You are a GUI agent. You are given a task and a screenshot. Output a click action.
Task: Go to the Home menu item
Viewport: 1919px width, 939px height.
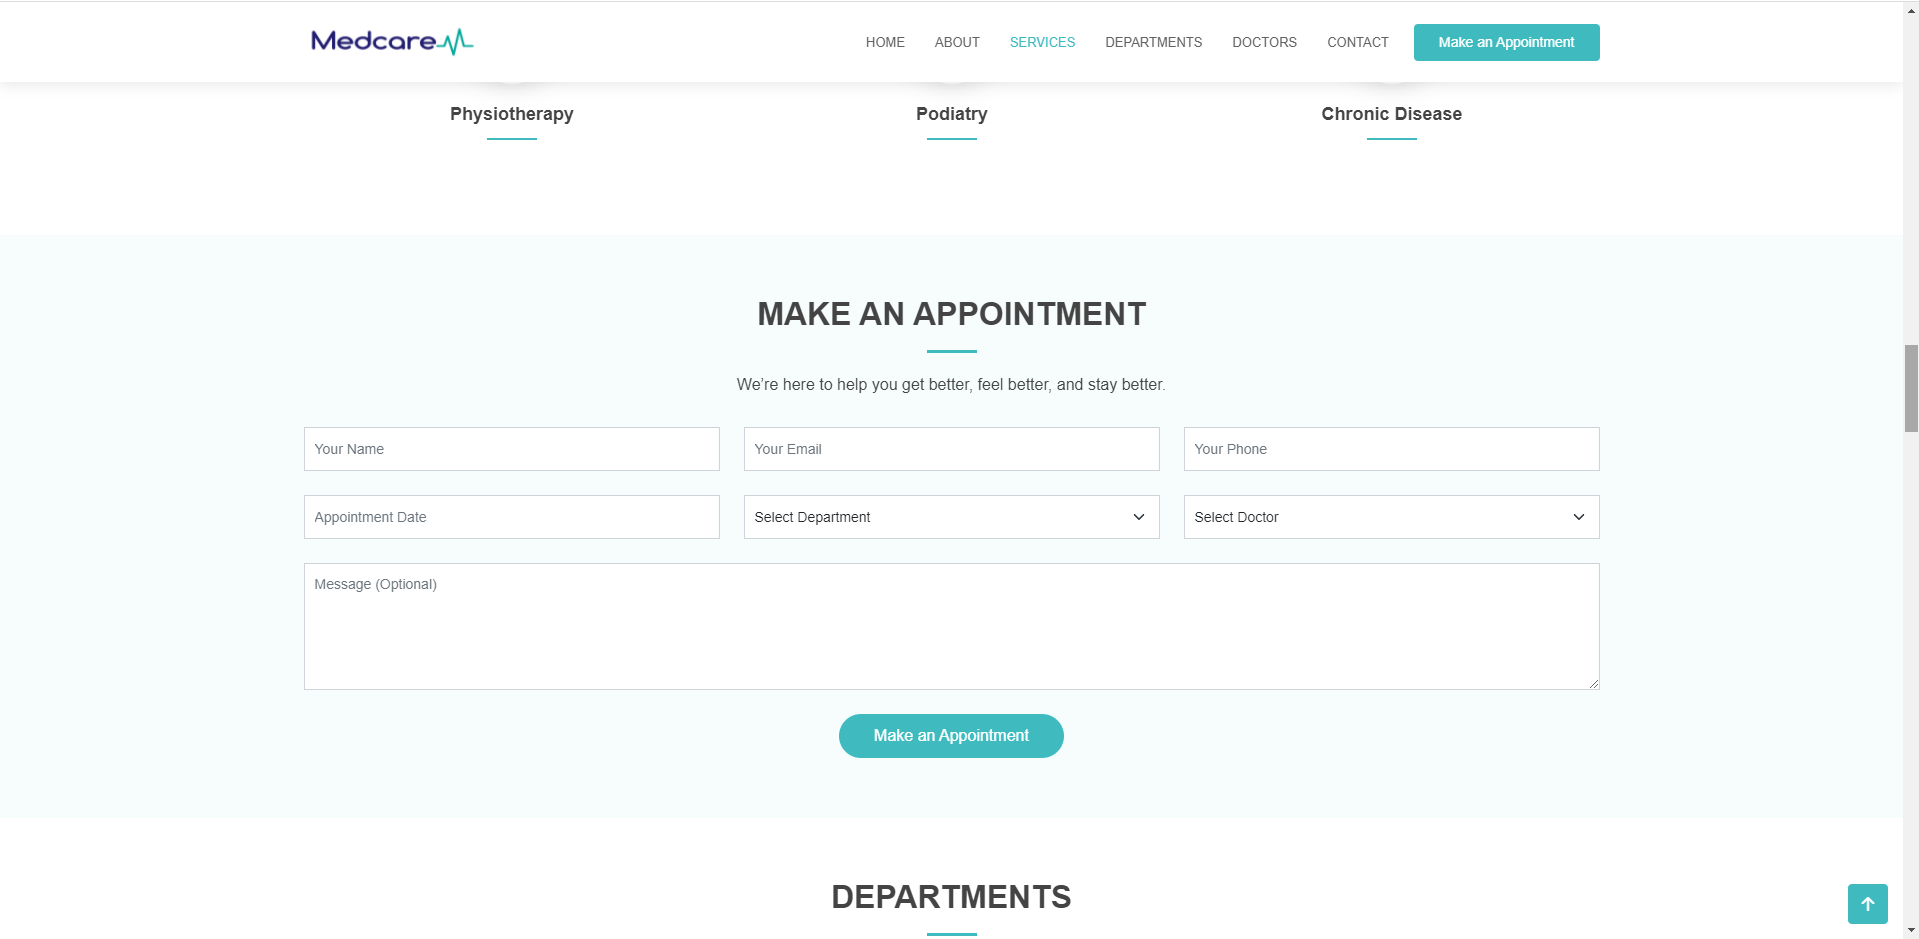click(884, 42)
